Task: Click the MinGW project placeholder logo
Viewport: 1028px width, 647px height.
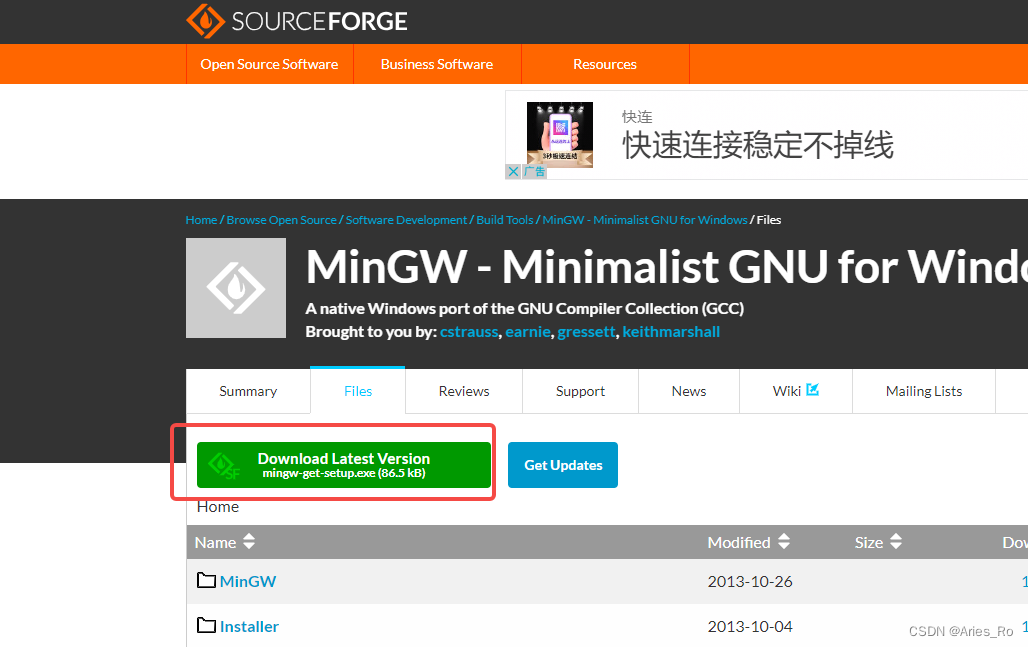Action: pos(236,288)
